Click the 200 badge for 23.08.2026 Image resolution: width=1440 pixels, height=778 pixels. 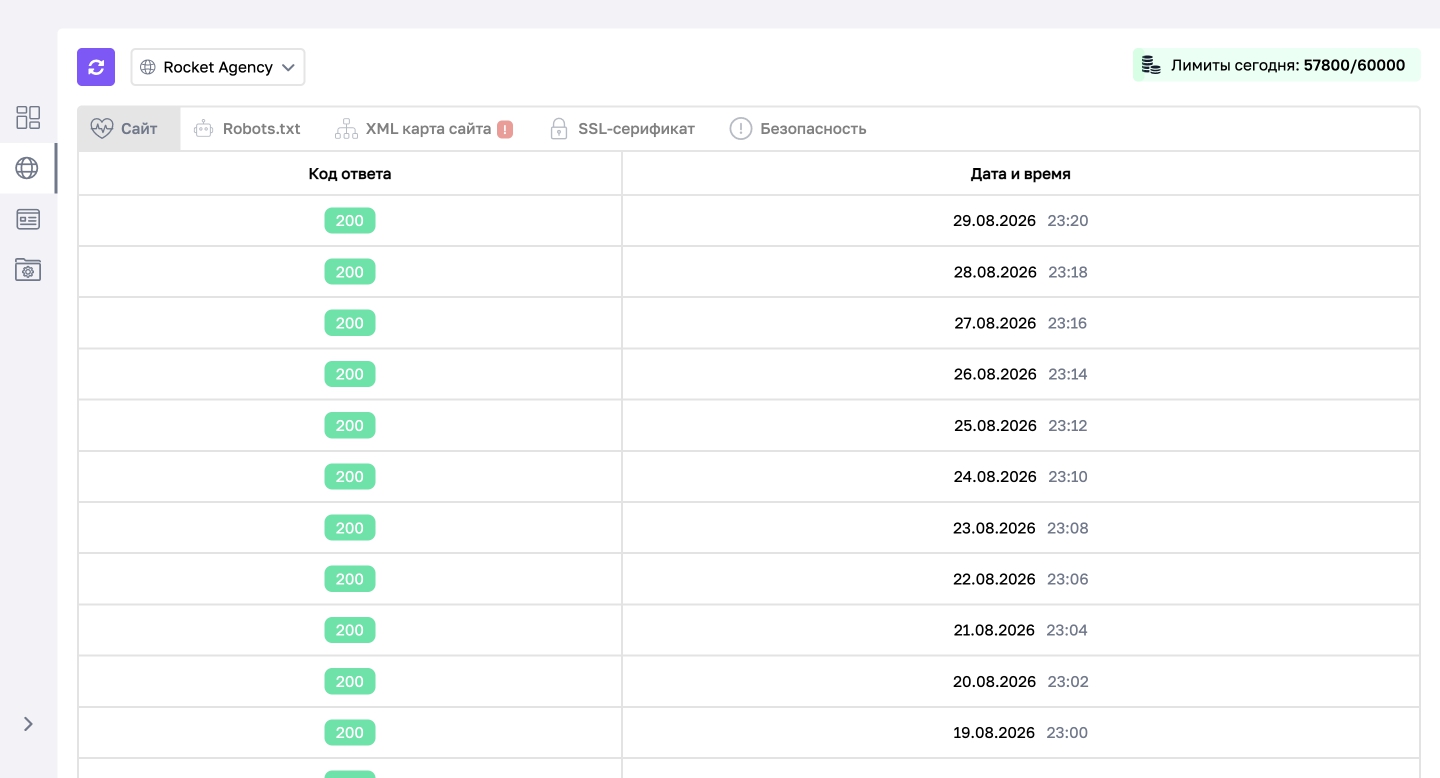click(x=350, y=528)
